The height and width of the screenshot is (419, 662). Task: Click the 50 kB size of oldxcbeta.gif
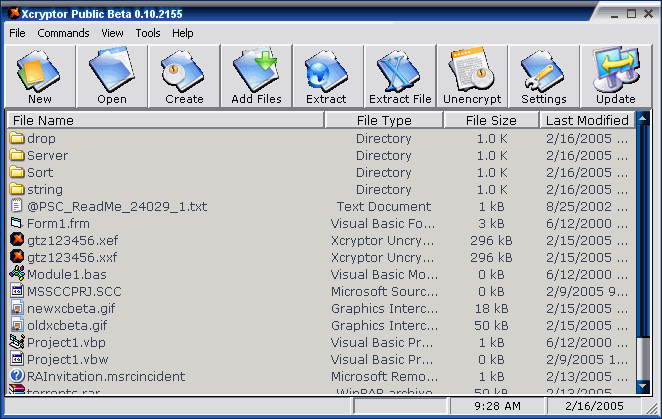coord(491,326)
